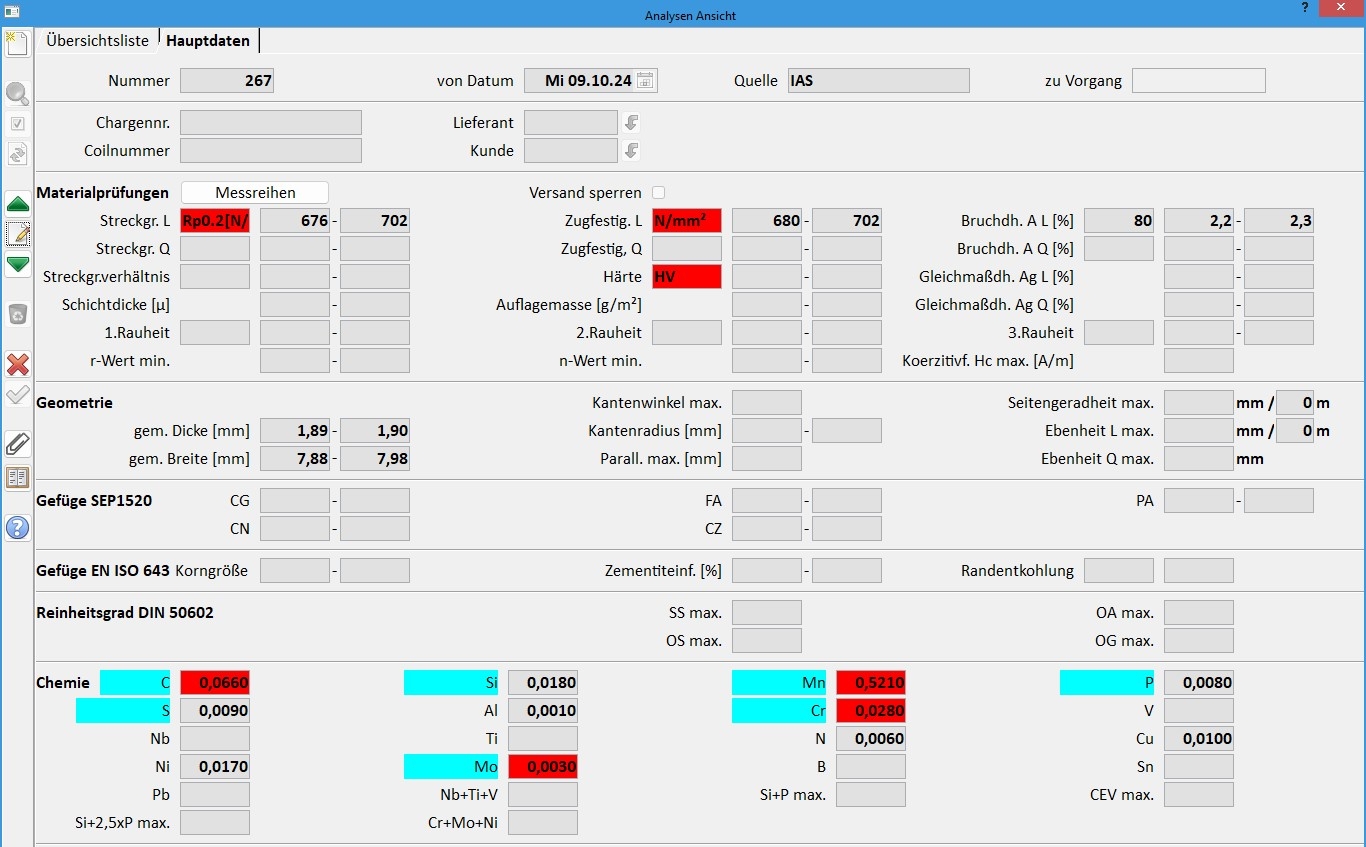Viewport: 1366px width, 847px height.
Task: Click the lookup arrow icon beside Kunde
Action: point(631,151)
